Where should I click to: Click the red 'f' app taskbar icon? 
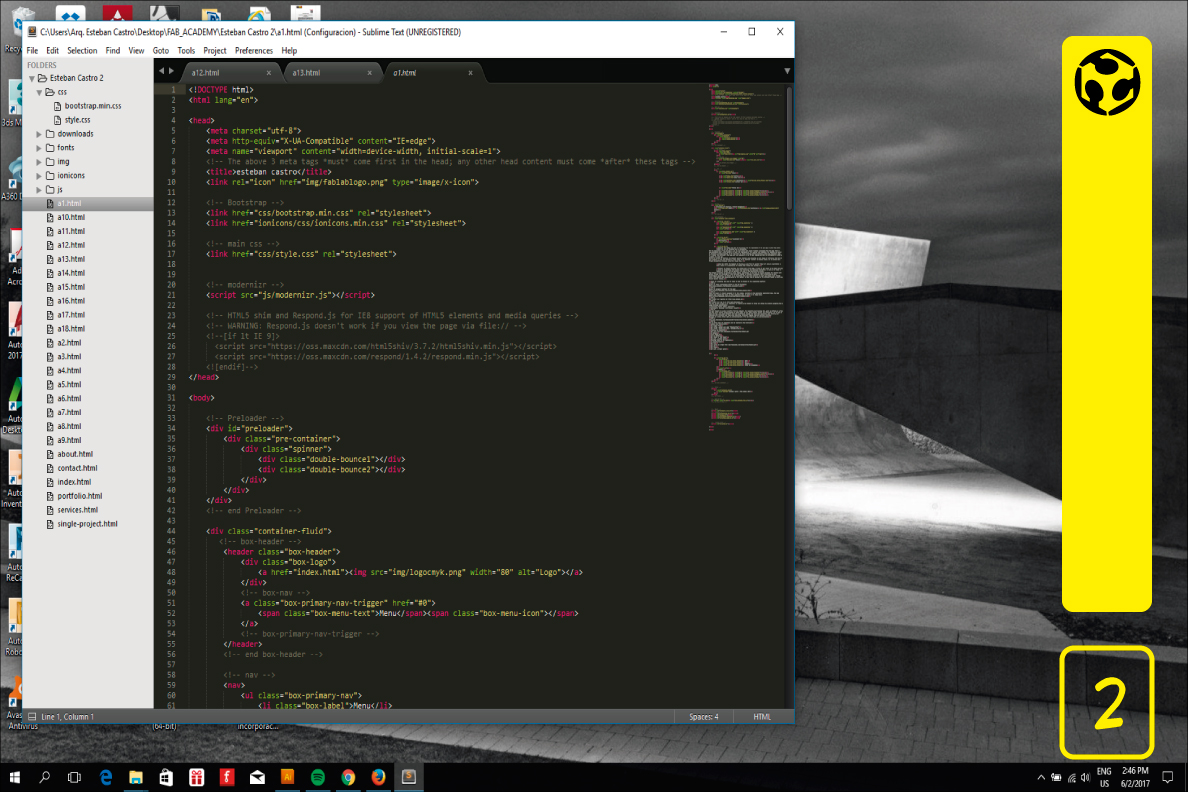point(227,777)
